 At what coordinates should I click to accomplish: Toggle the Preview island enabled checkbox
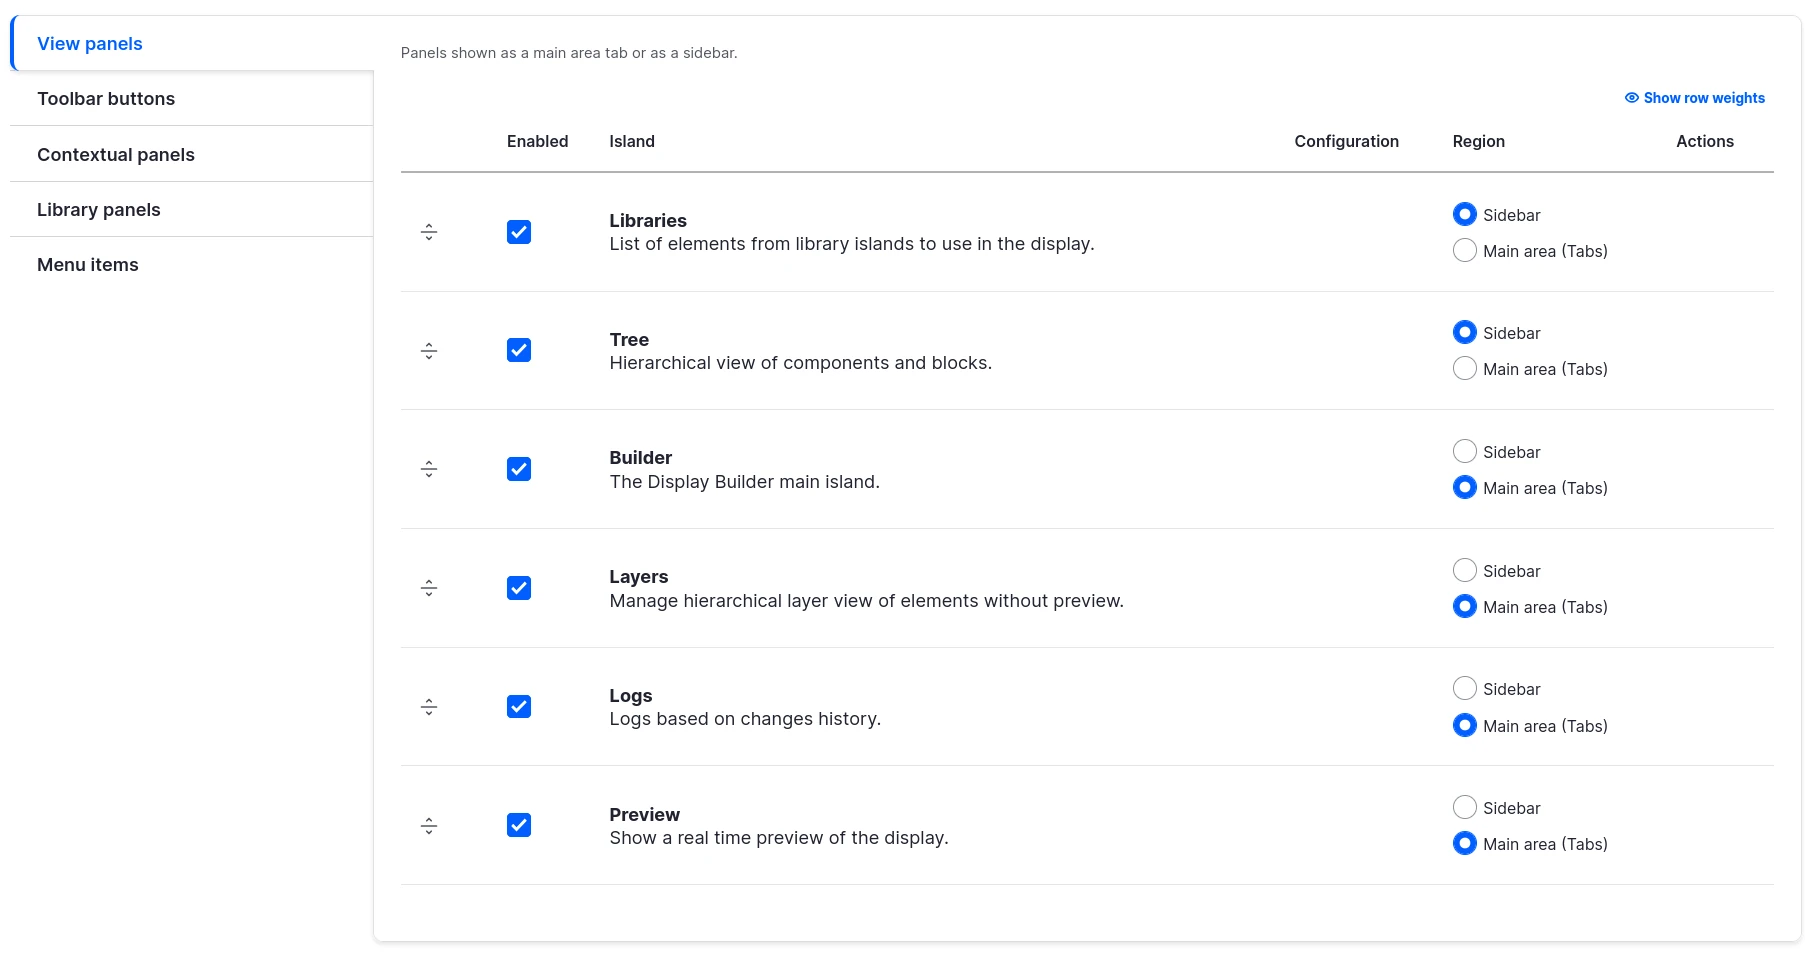coord(519,825)
